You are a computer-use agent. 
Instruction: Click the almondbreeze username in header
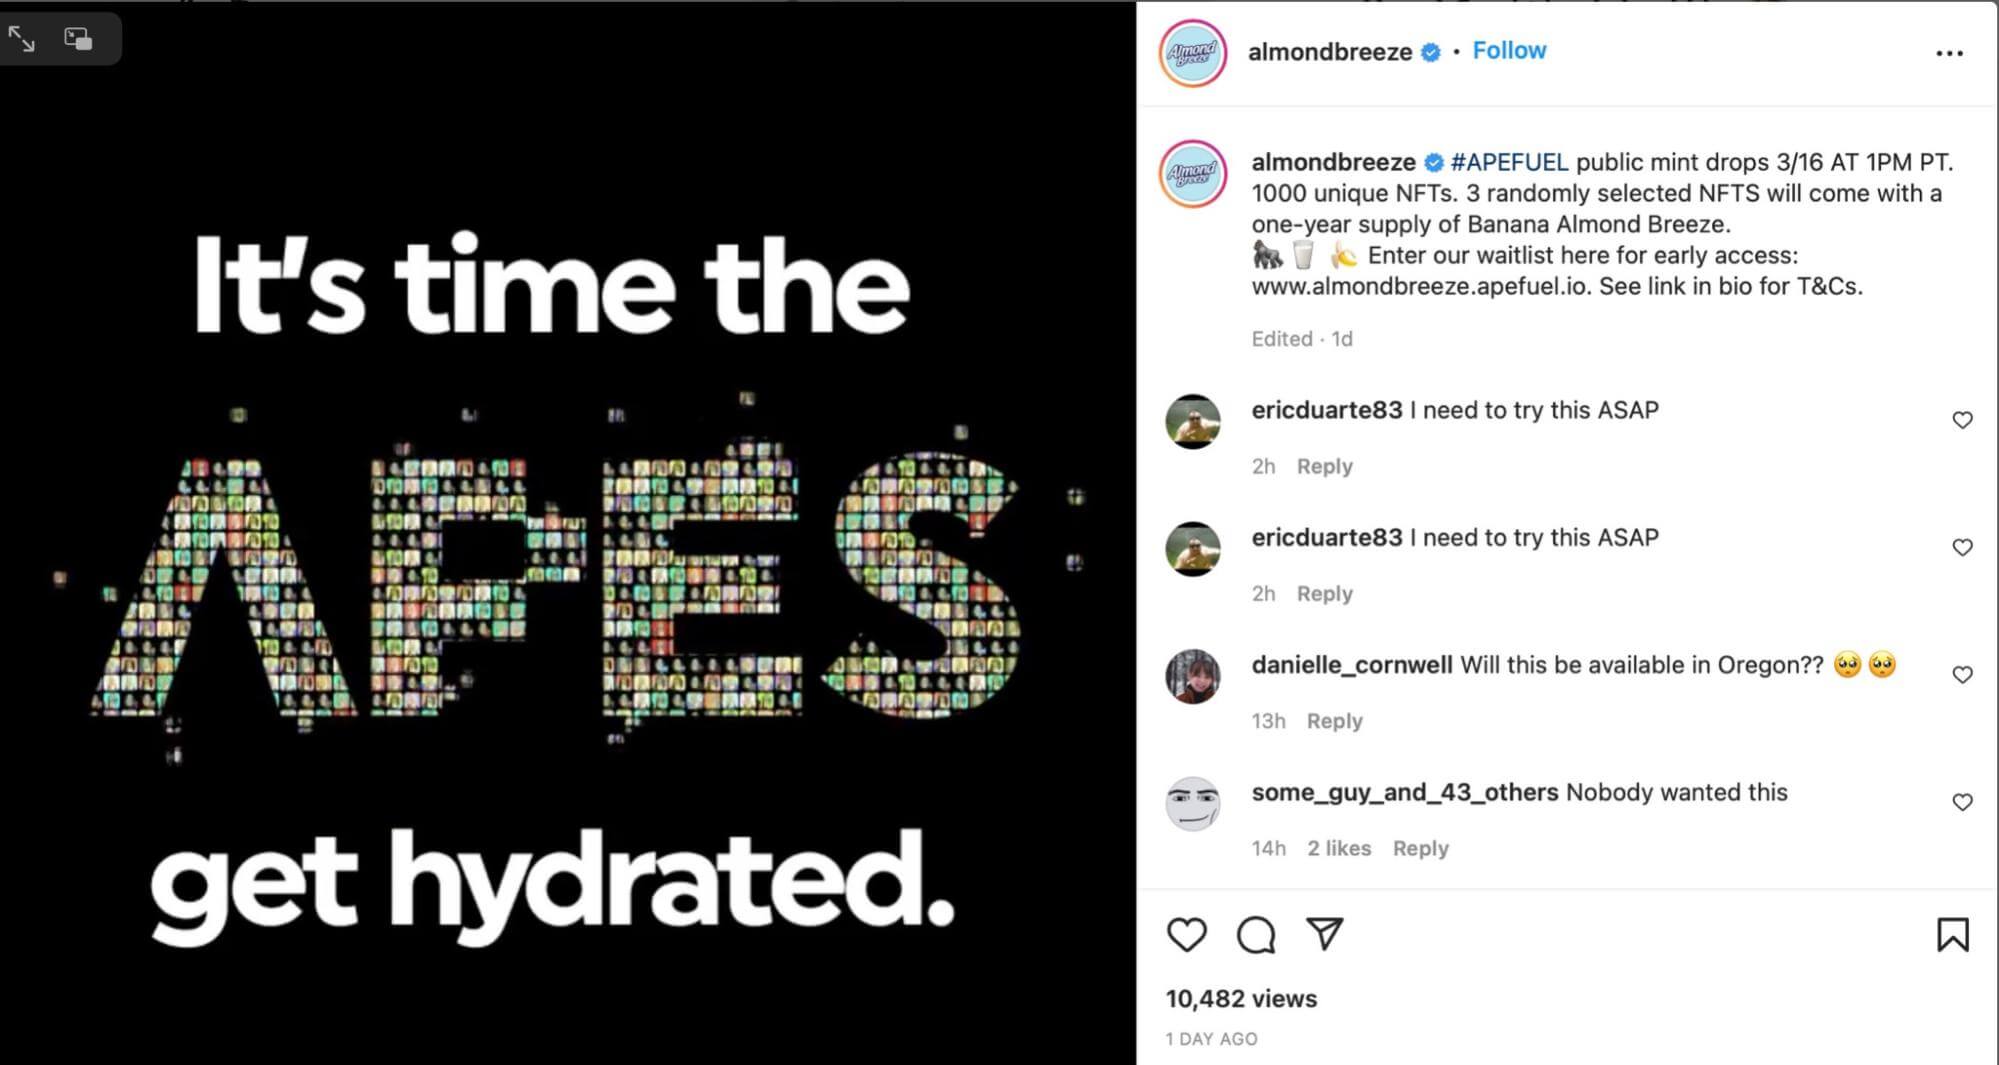(1330, 52)
